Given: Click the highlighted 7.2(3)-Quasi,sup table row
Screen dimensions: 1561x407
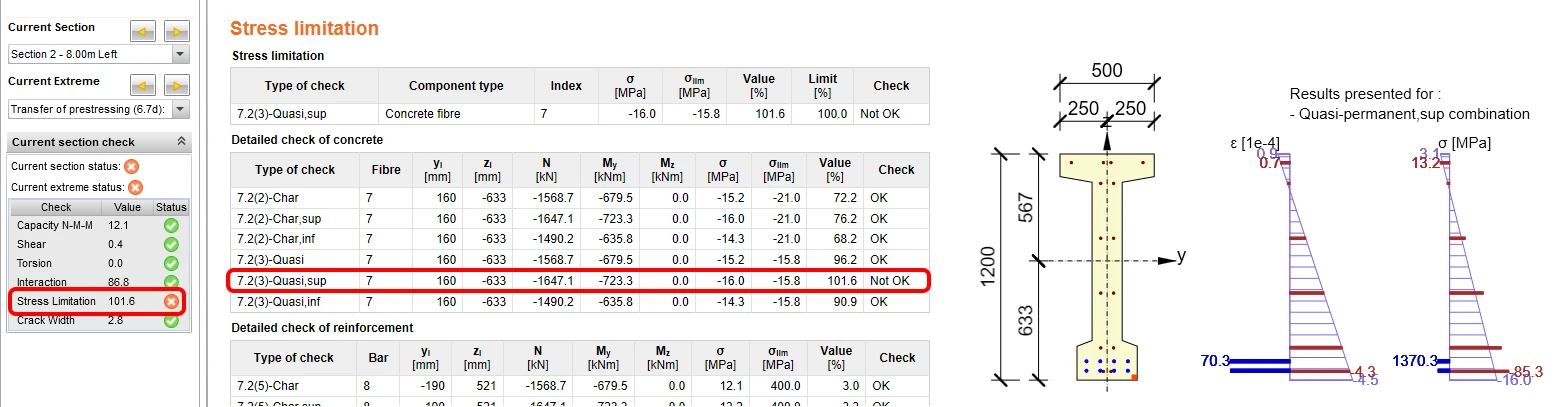Looking at the screenshot, I should coord(579,281).
